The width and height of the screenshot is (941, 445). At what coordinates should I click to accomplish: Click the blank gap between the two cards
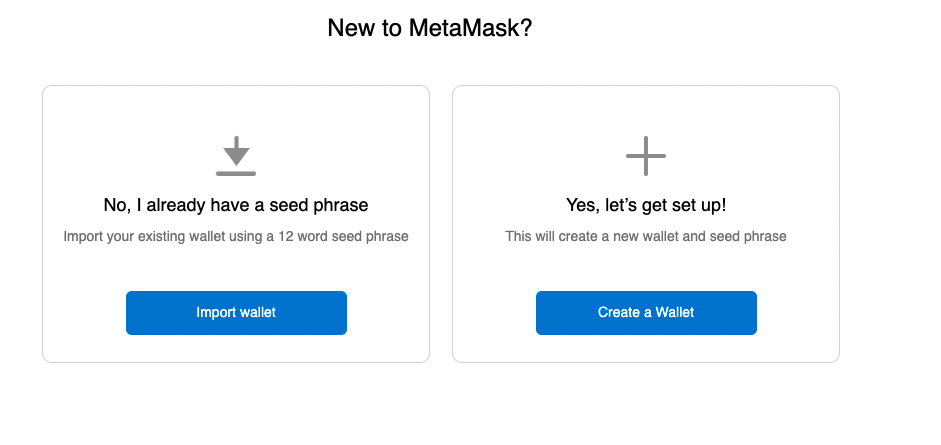click(x=441, y=220)
